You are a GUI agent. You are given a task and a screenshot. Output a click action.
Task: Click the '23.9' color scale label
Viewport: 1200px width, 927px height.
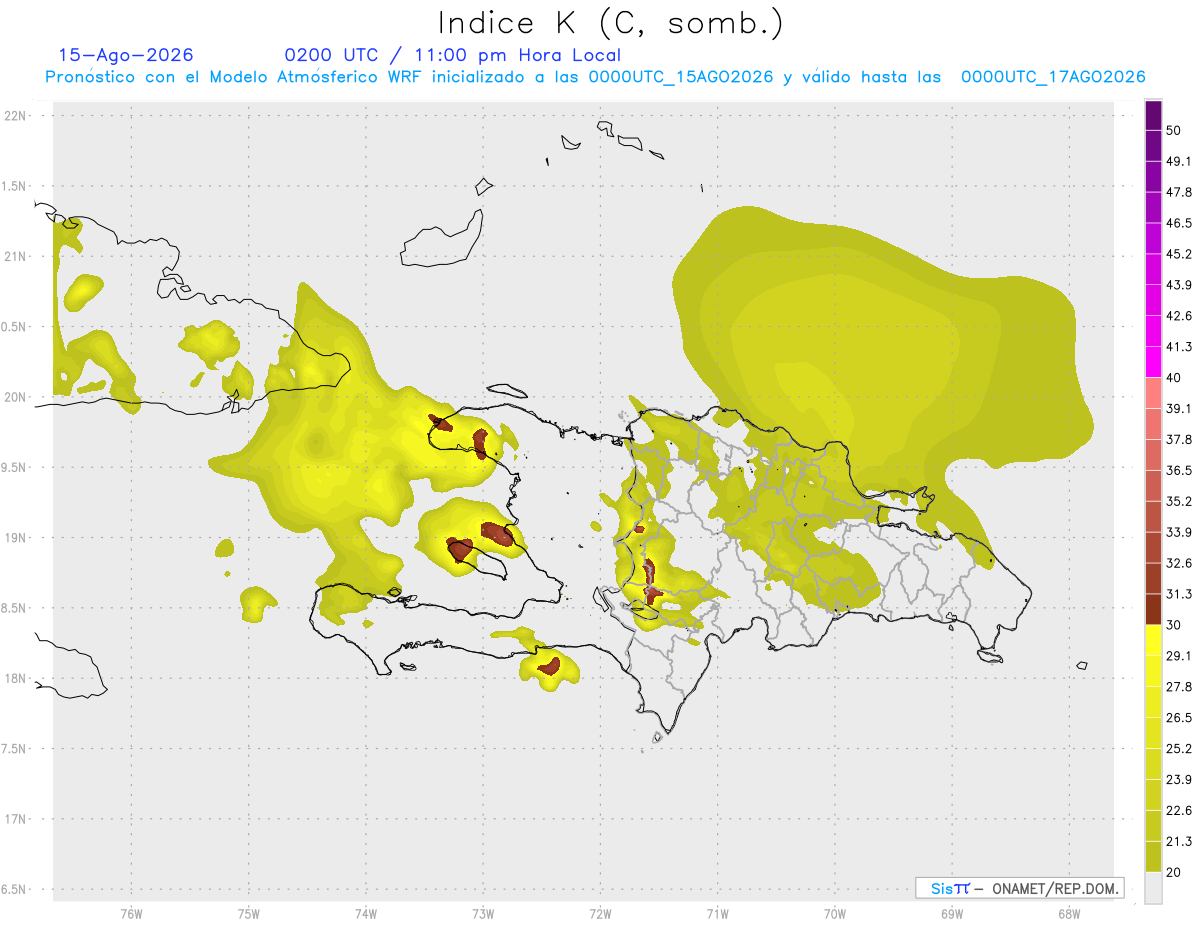[1180, 779]
